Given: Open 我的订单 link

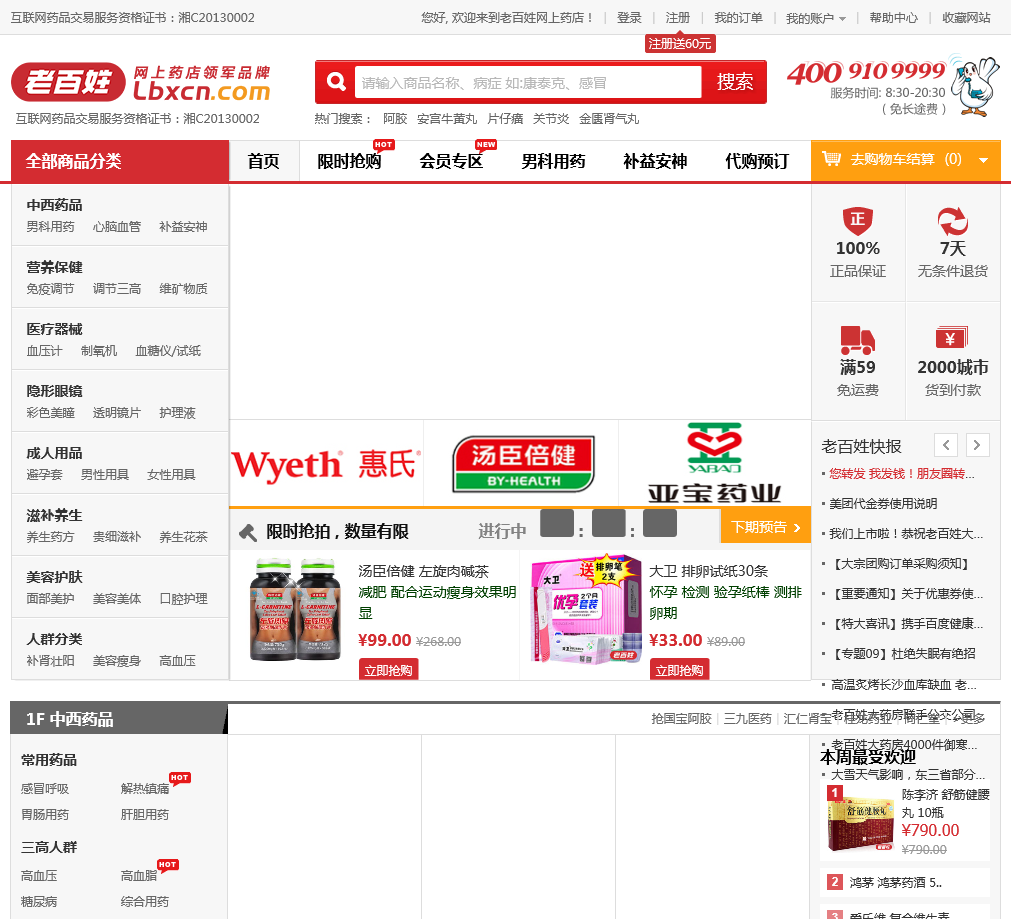Looking at the screenshot, I should point(738,17).
